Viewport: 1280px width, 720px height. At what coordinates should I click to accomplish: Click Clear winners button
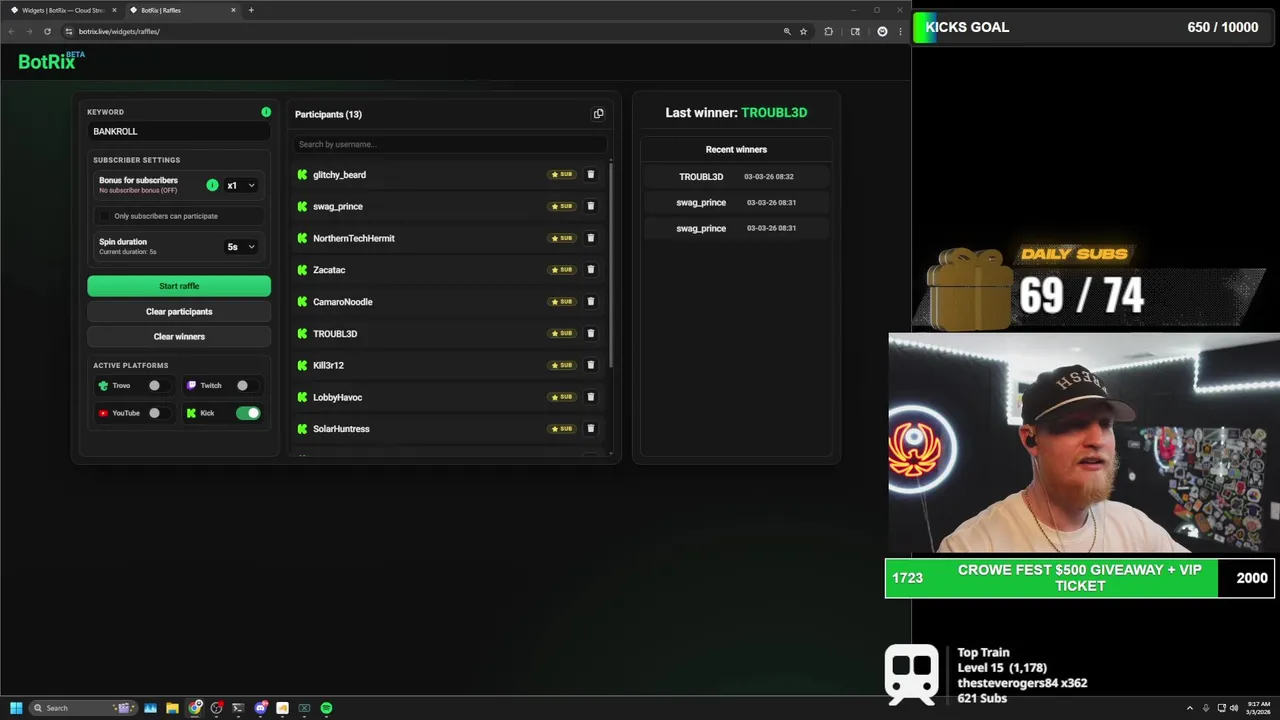click(179, 336)
